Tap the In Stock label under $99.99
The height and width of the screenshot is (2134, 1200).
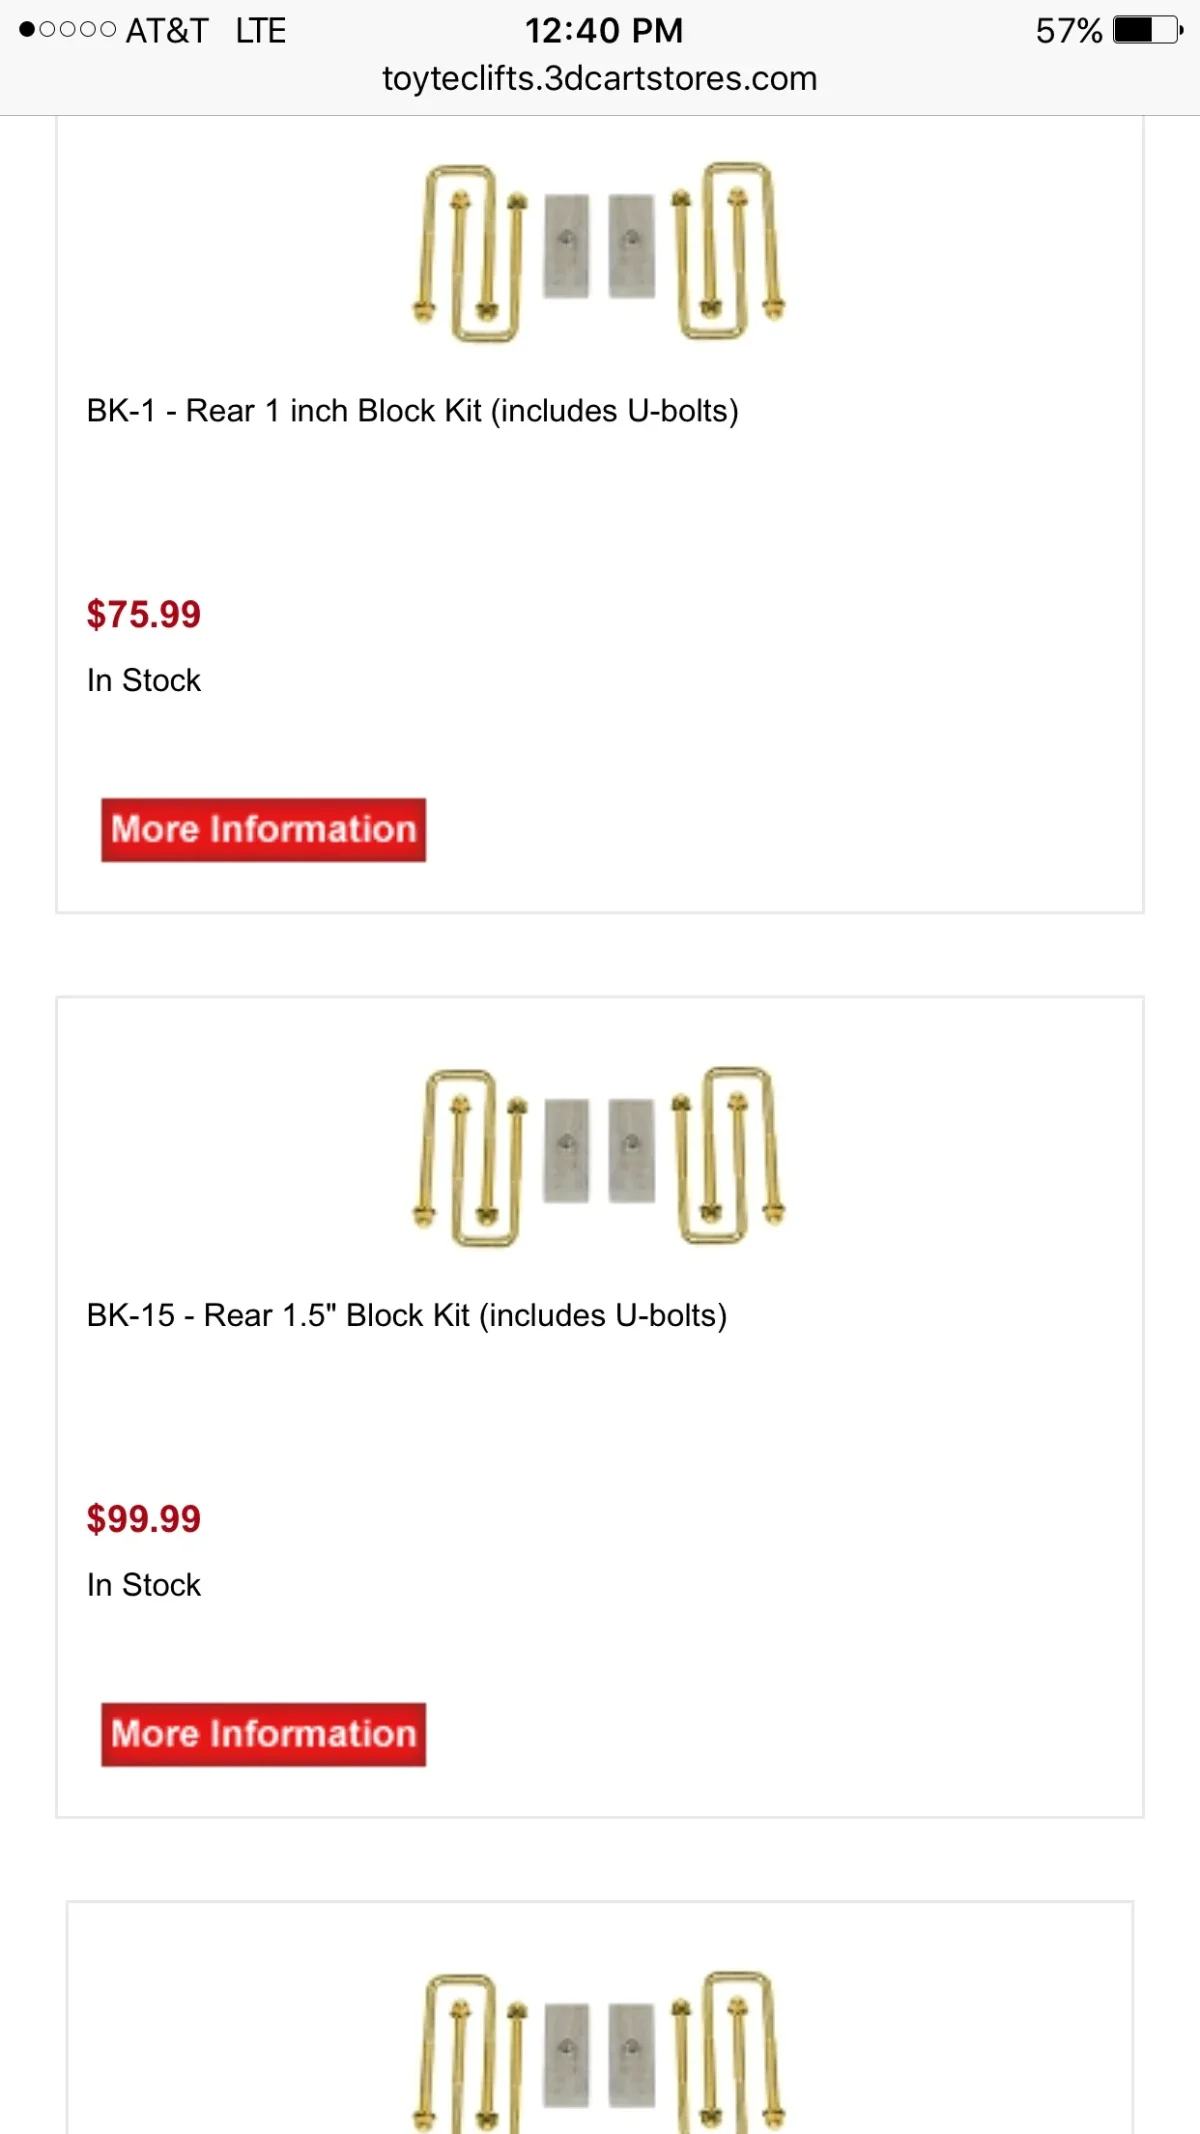click(144, 1585)
